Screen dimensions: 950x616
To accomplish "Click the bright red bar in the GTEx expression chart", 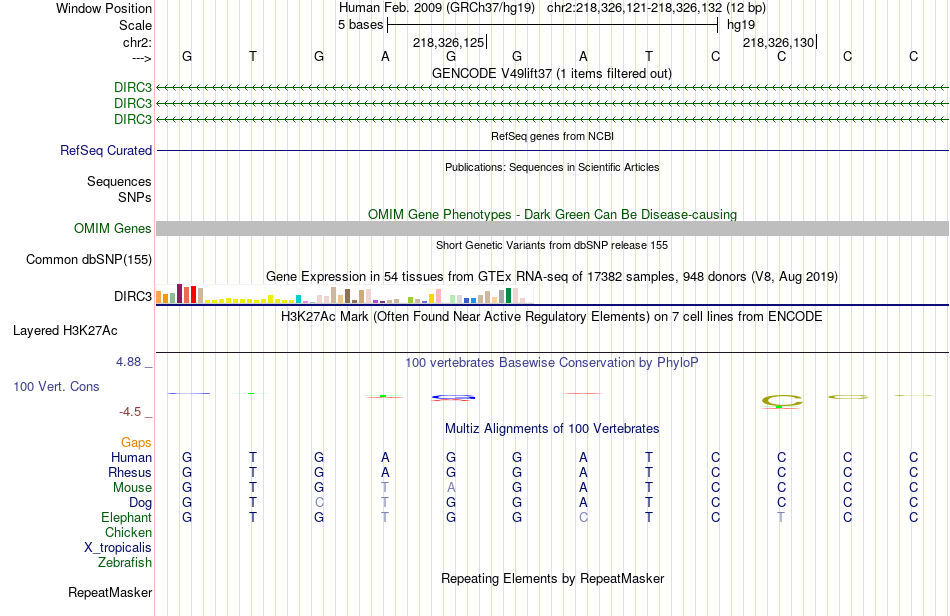I will click(193, 294).
